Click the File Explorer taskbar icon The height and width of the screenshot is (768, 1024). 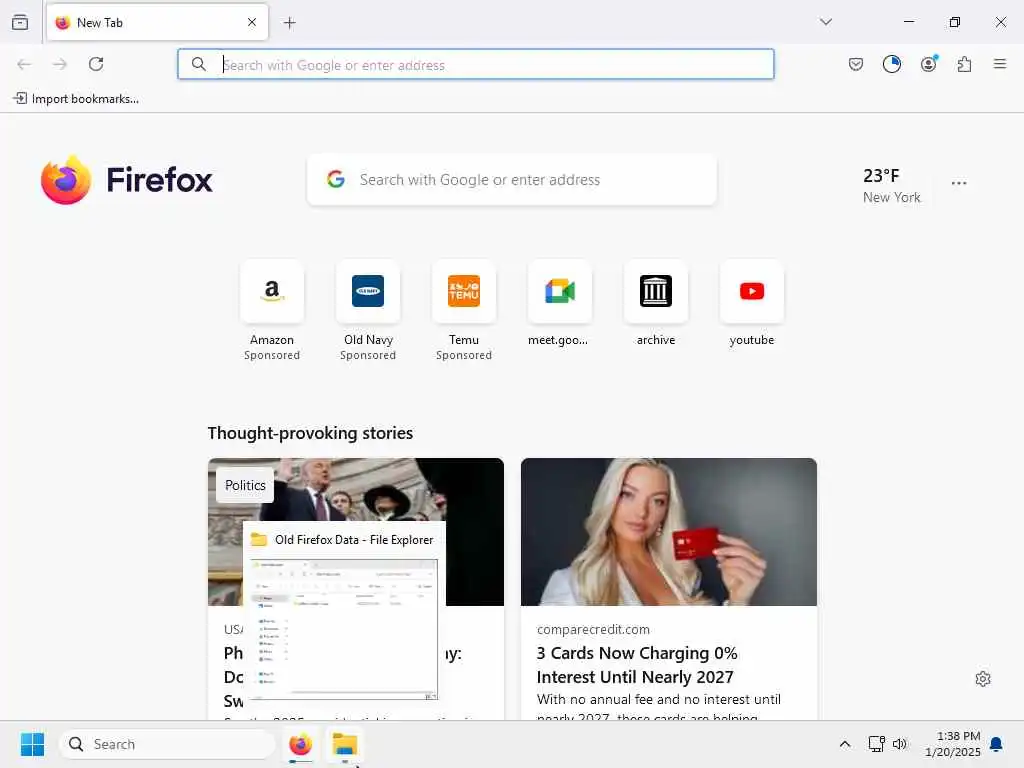tap(344, 744)
